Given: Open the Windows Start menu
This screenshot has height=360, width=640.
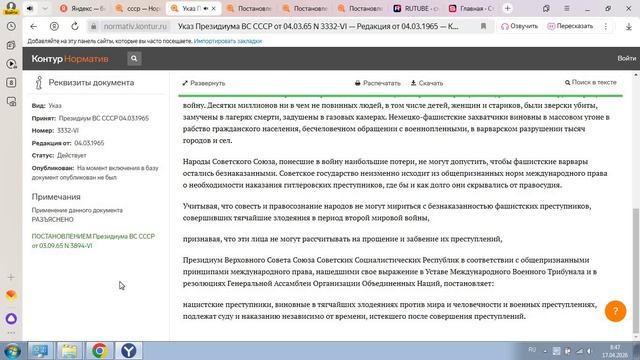Looking at the screenshot, I should pyautogui.click(x=12, y=351).
